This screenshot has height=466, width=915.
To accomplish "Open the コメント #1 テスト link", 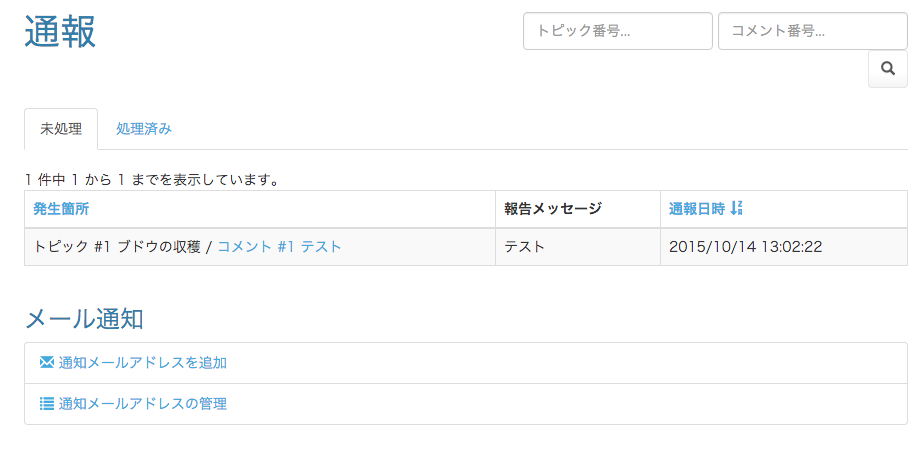I will (280, 247).
